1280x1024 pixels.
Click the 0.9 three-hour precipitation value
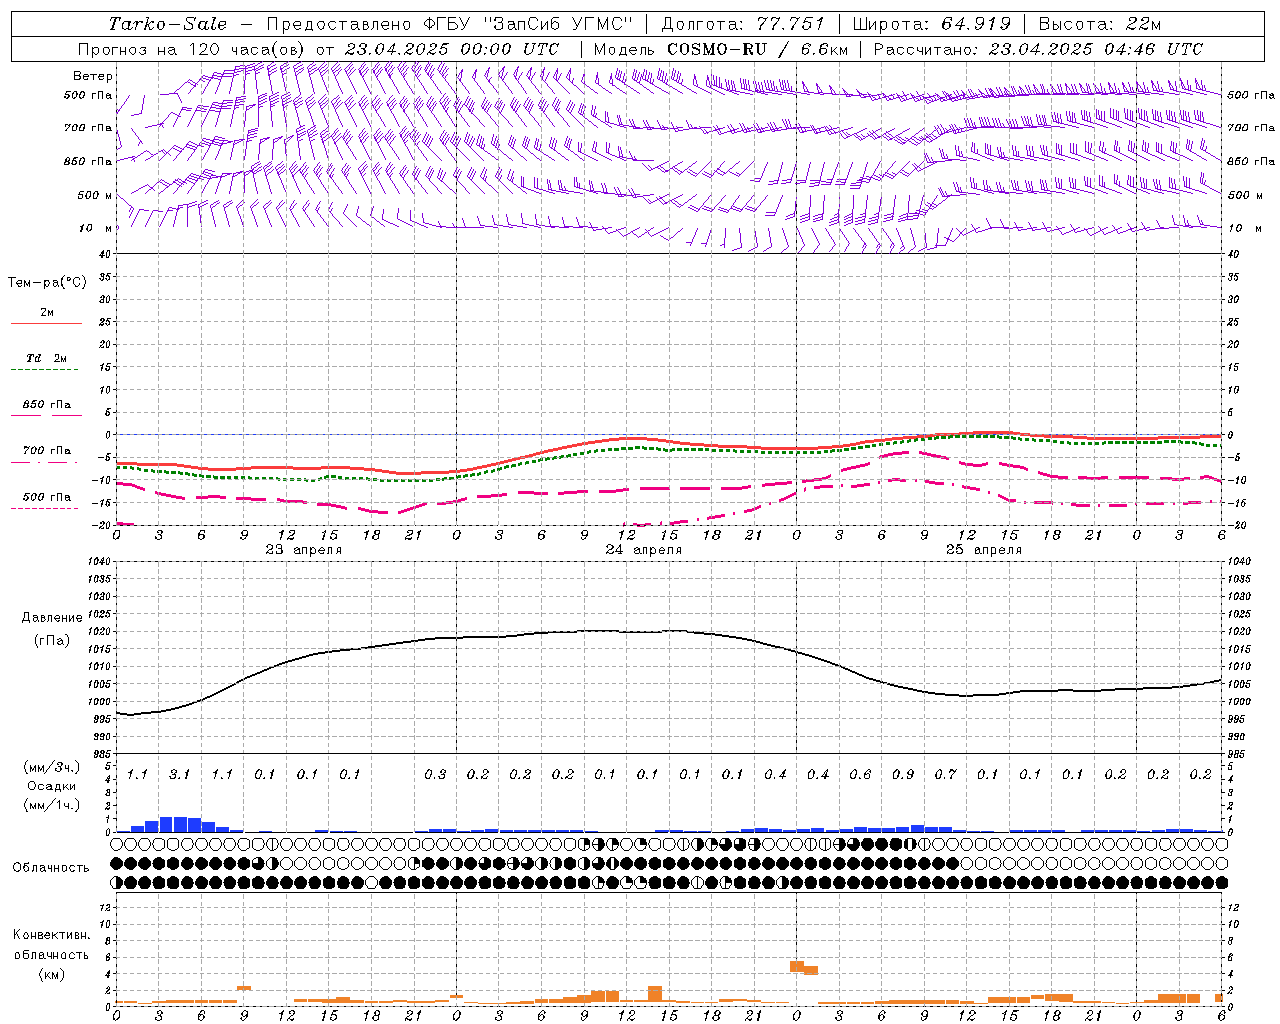point(903,774)
